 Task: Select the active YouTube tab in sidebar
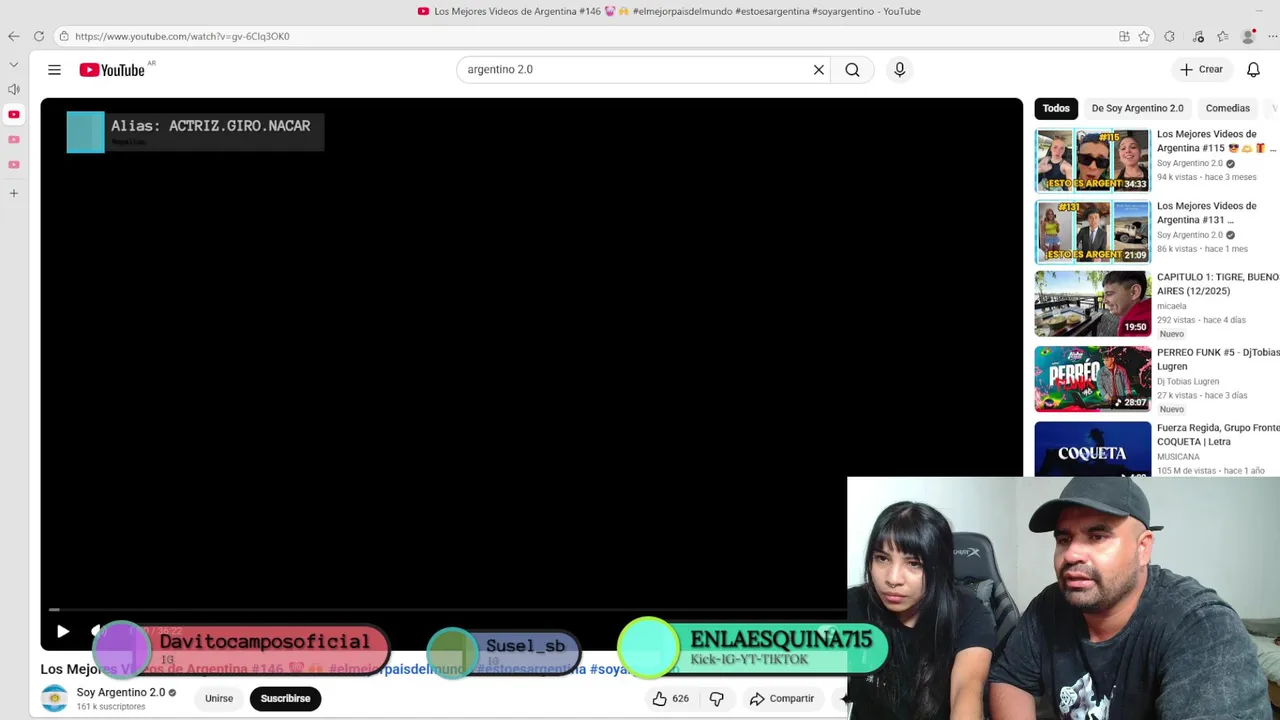point(13,114)
